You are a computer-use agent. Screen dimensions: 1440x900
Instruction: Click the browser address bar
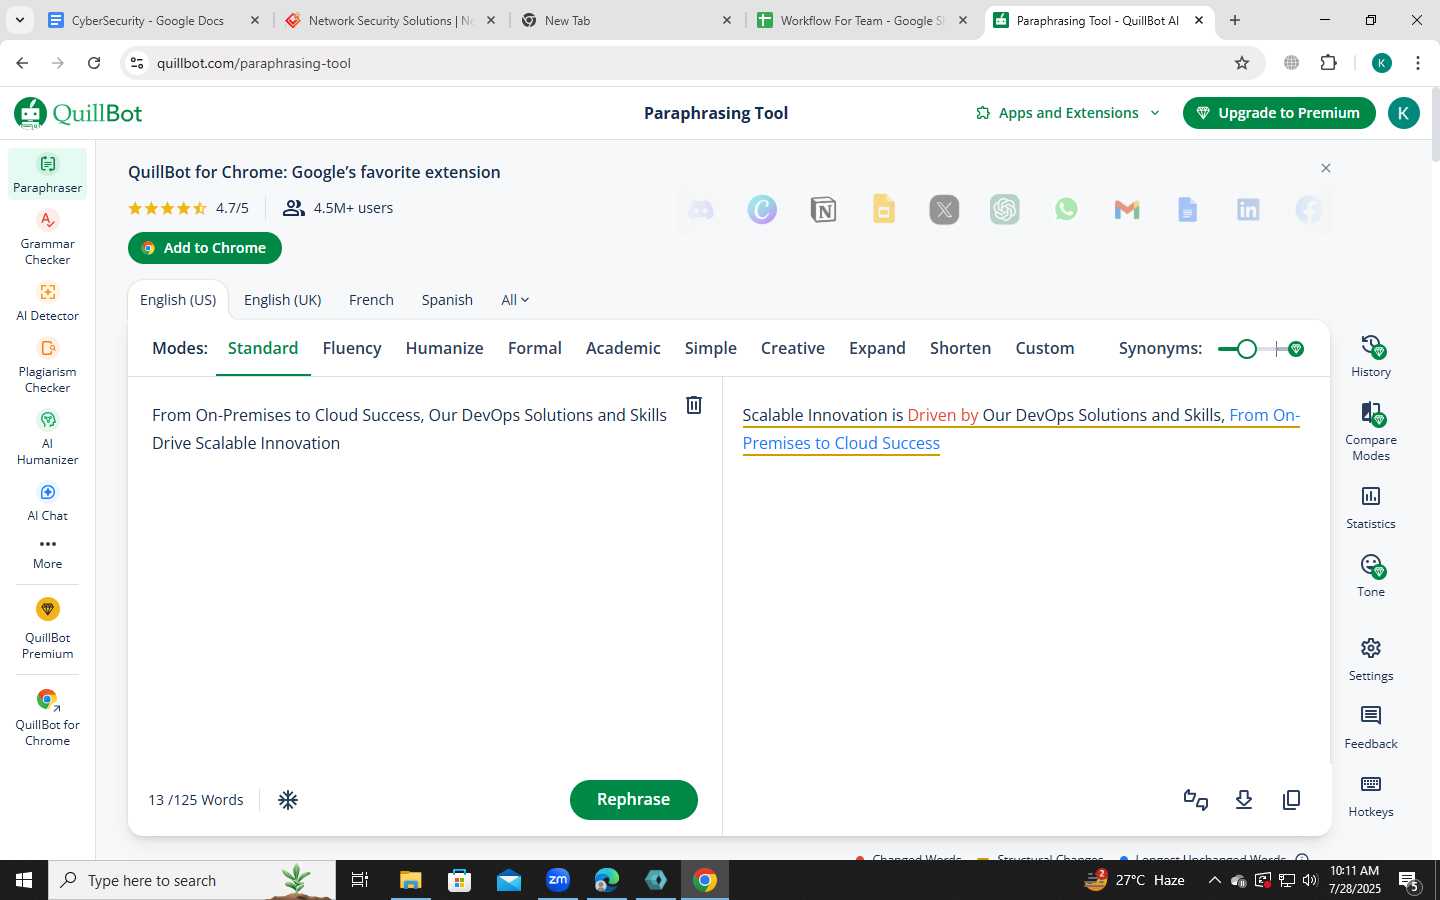point(690,63)
